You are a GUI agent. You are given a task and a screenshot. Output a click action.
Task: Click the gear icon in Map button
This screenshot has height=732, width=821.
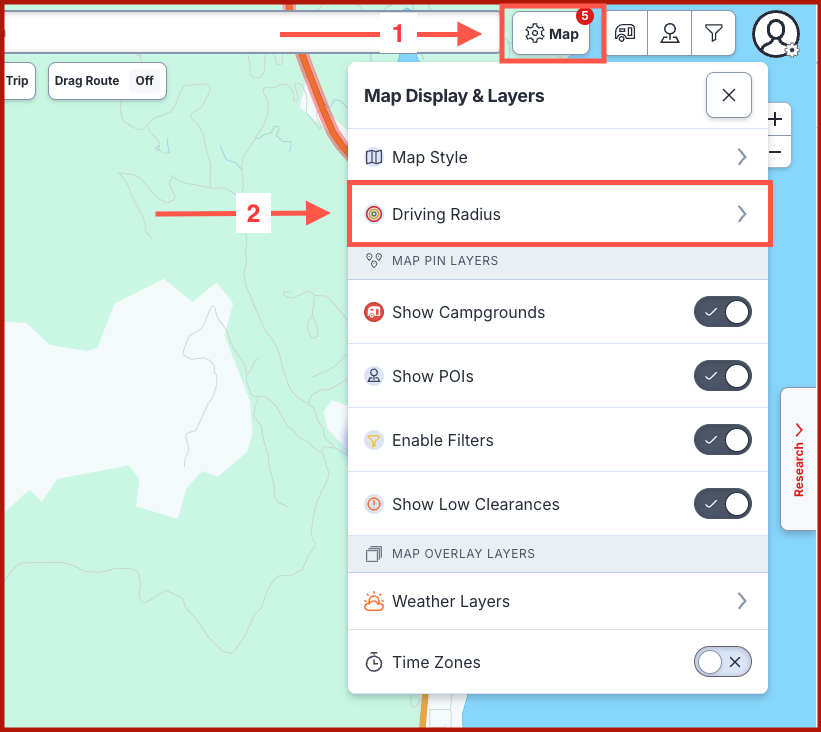535,34
